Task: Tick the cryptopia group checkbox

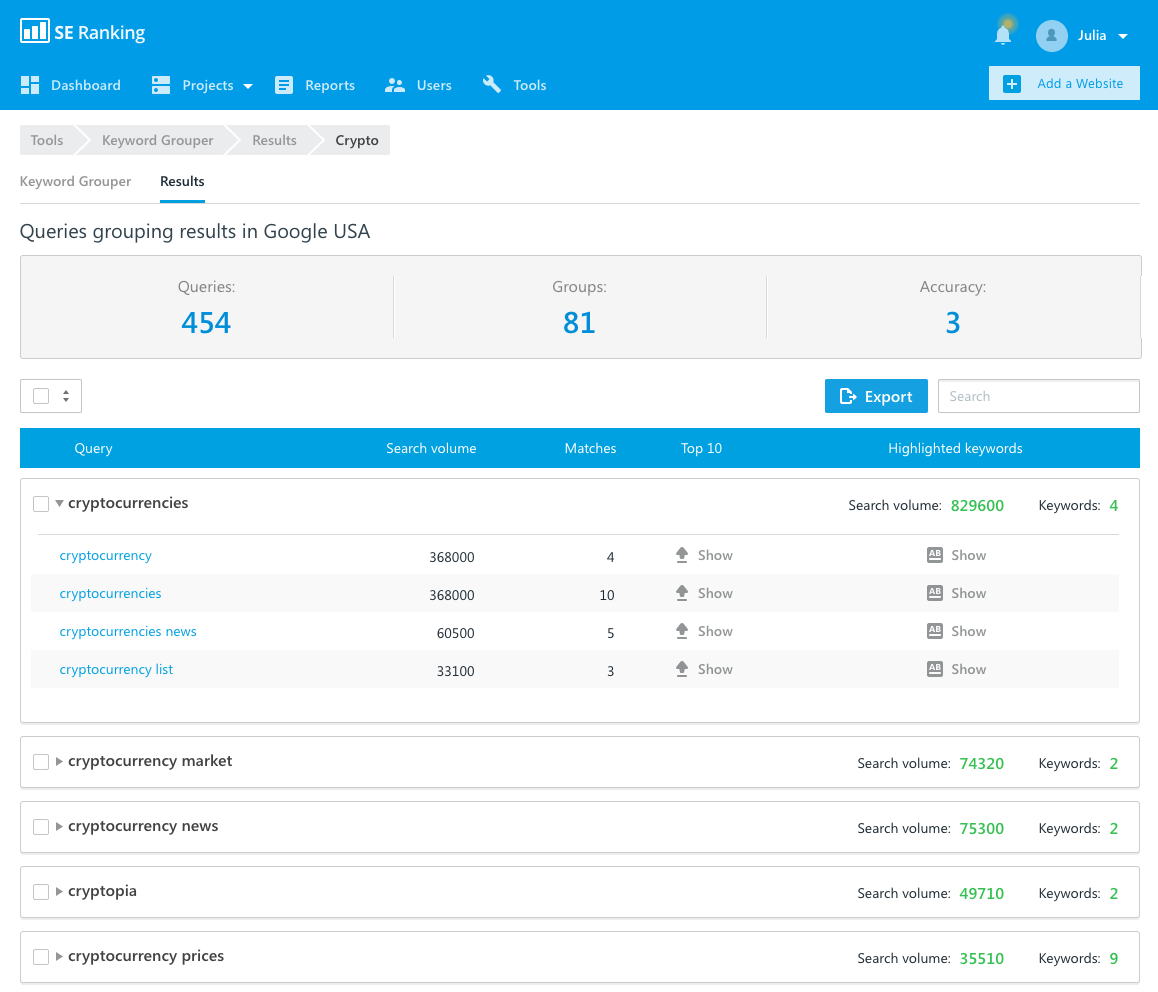Action: pos(41,892)
